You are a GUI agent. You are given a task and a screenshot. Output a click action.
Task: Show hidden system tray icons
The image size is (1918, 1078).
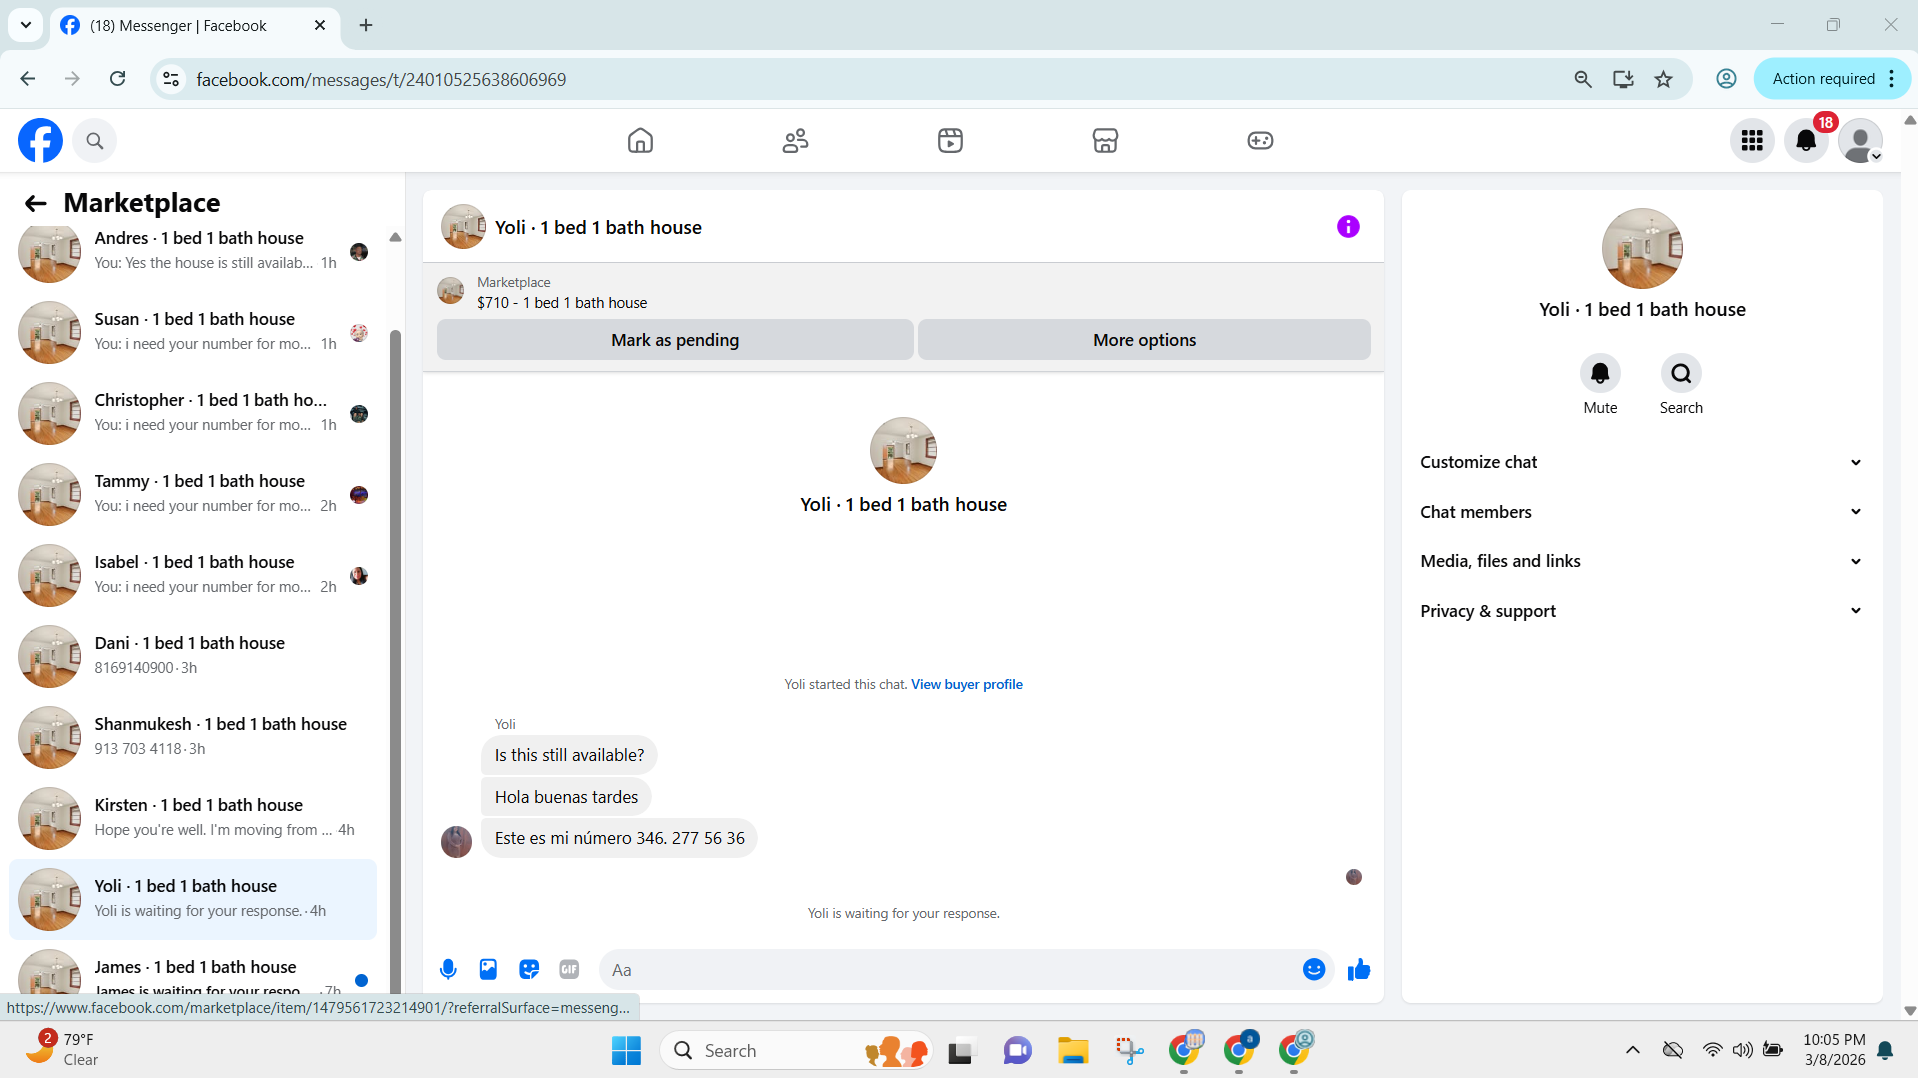(1632, 1050)
